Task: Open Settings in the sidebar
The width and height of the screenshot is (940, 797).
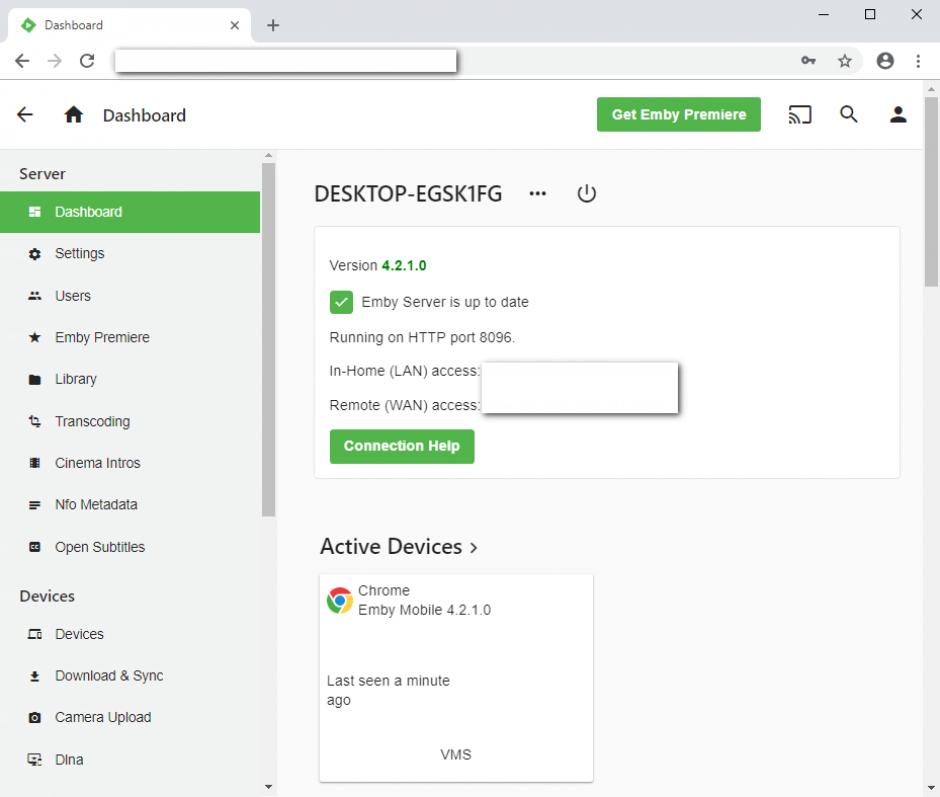Action: pos(130,254)
